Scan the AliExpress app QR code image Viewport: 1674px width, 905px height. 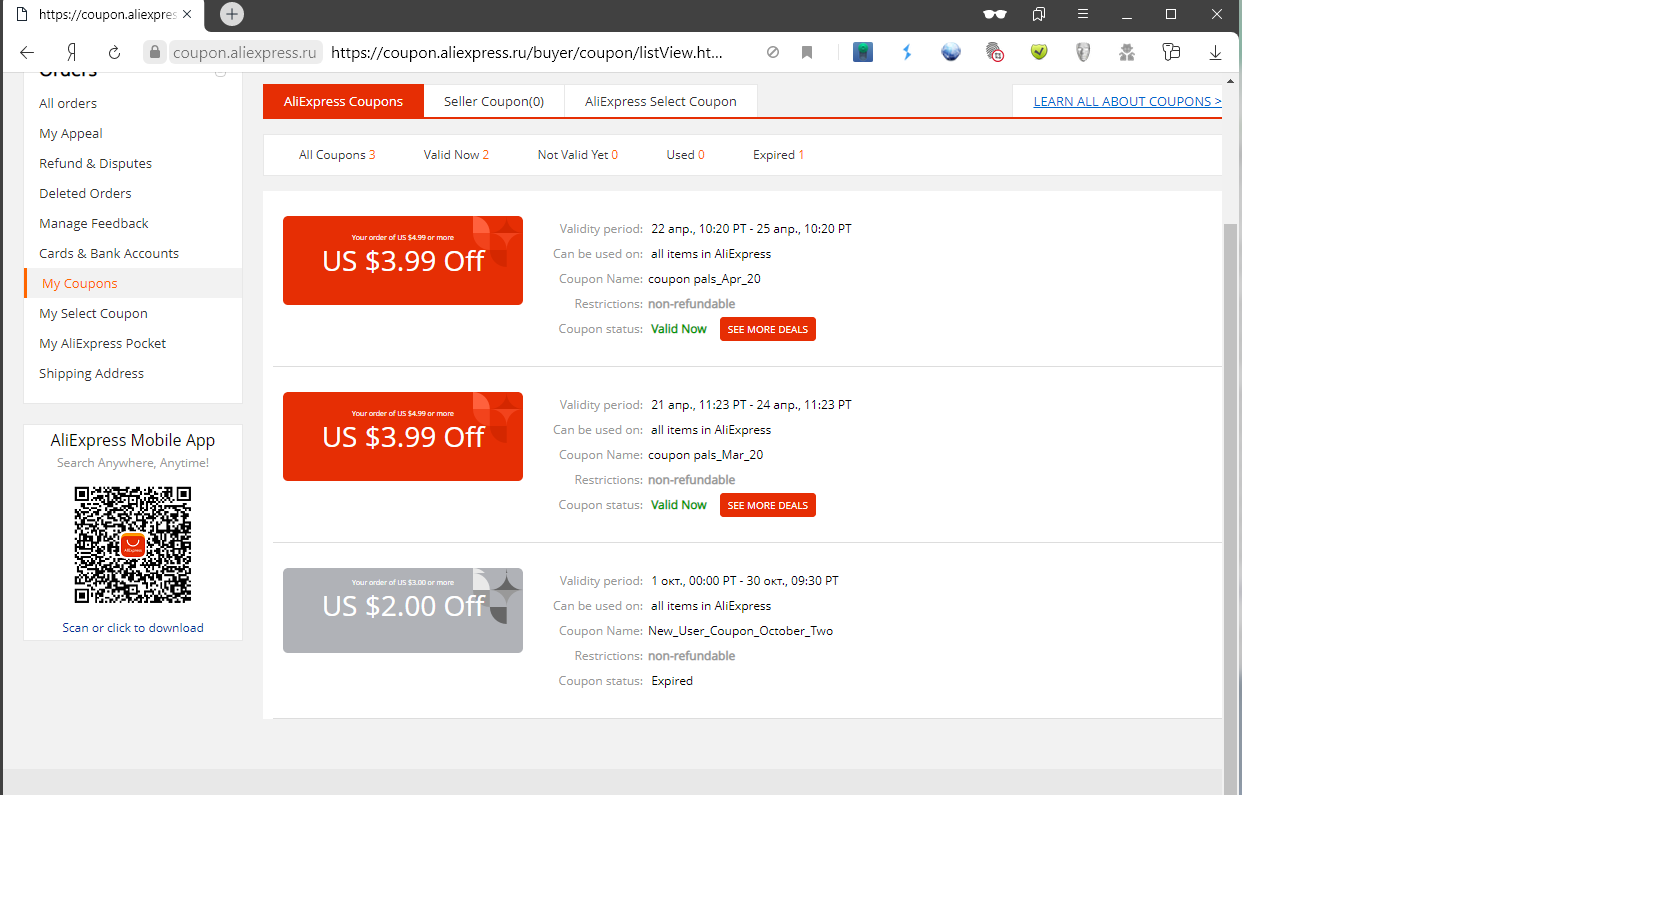133,545
